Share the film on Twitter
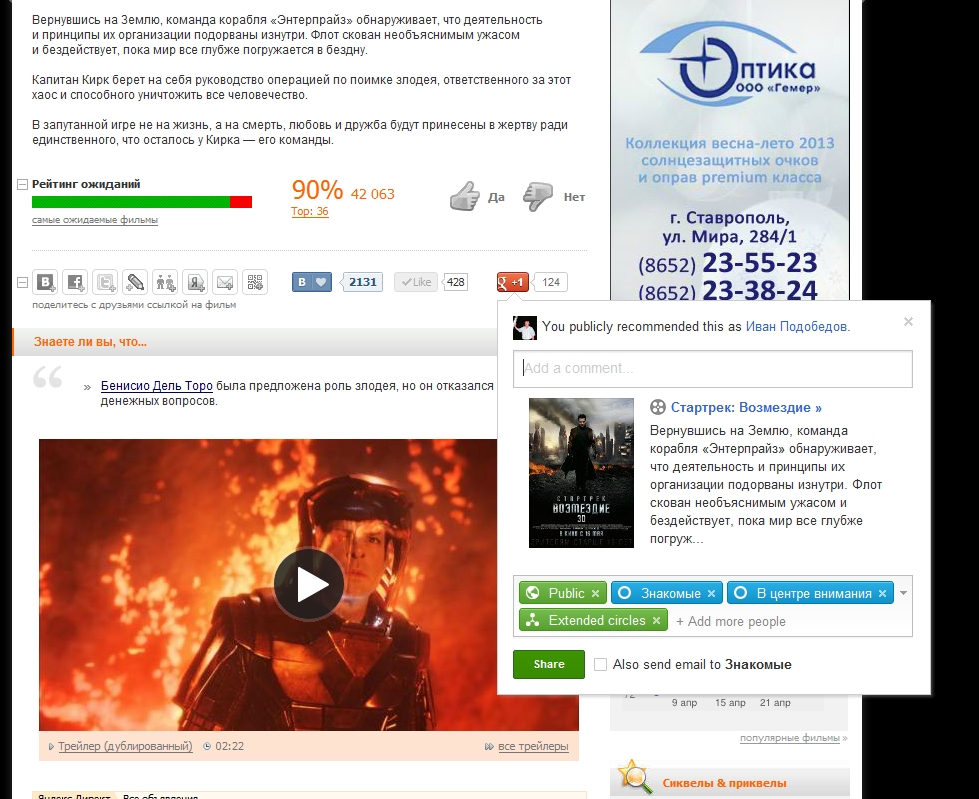The height and width of the screenshot is (799, 979). (105, 282)
